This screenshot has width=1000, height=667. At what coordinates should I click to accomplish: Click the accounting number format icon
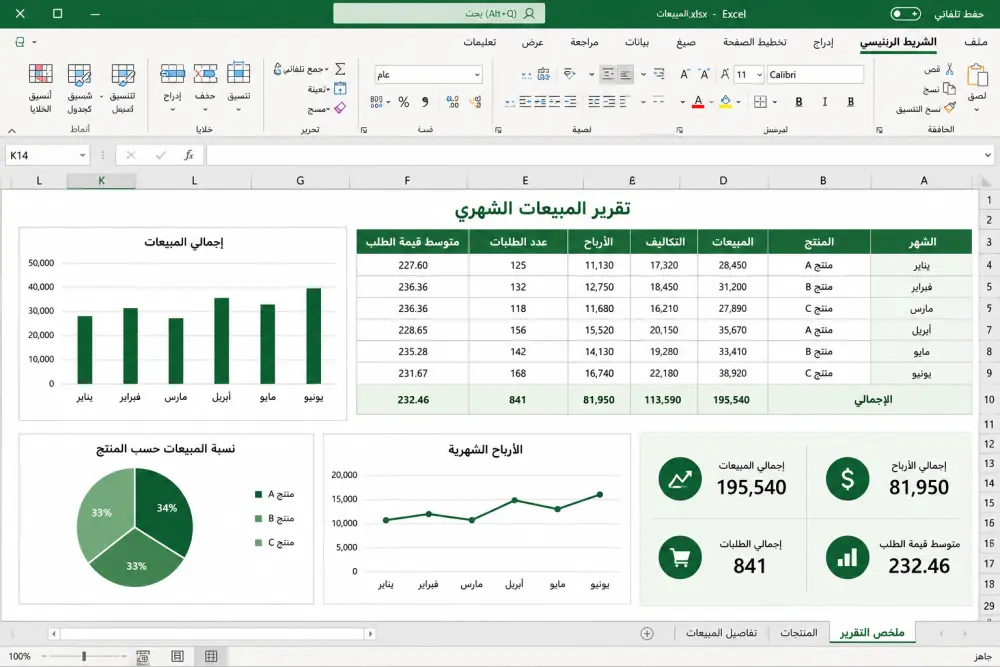click(x=376, y=102)
